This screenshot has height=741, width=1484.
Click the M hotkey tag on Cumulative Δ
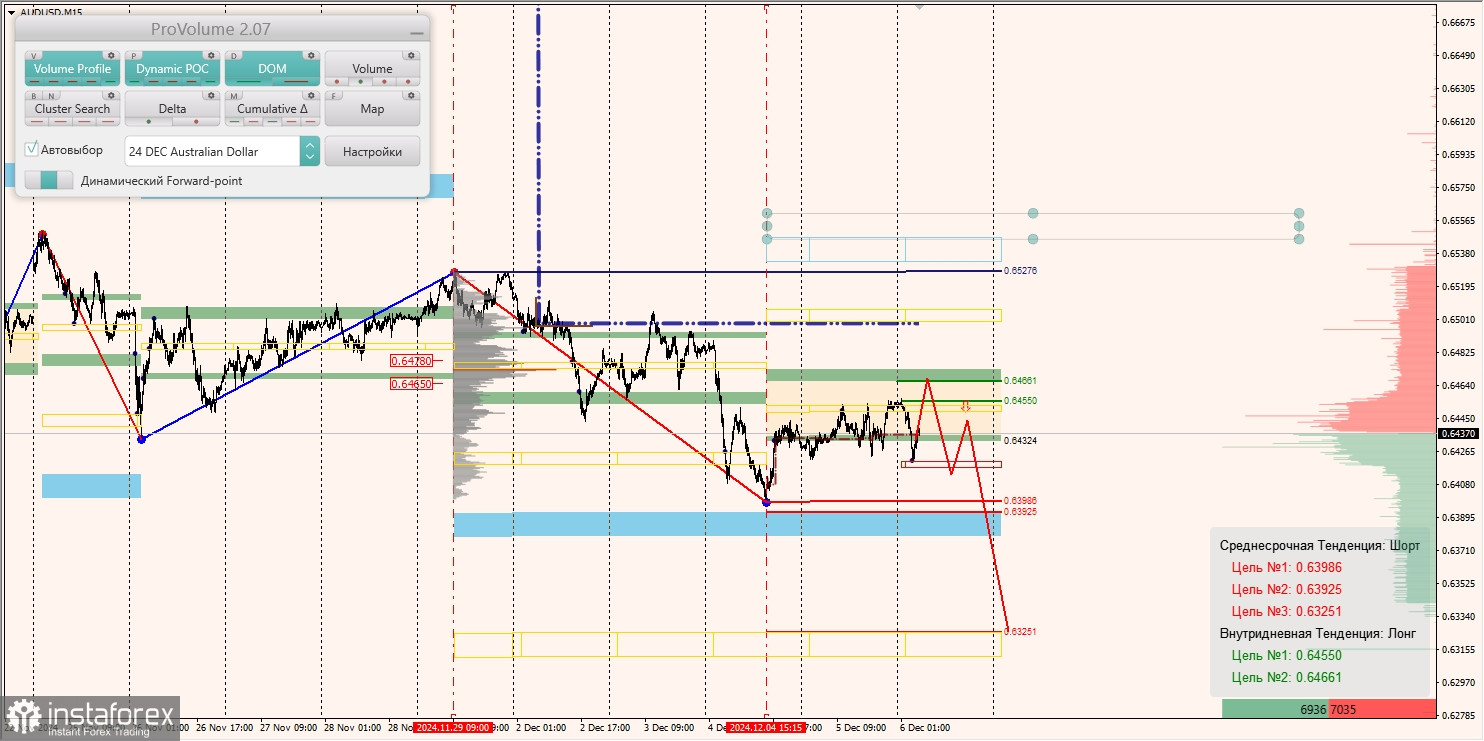(235, 96)
